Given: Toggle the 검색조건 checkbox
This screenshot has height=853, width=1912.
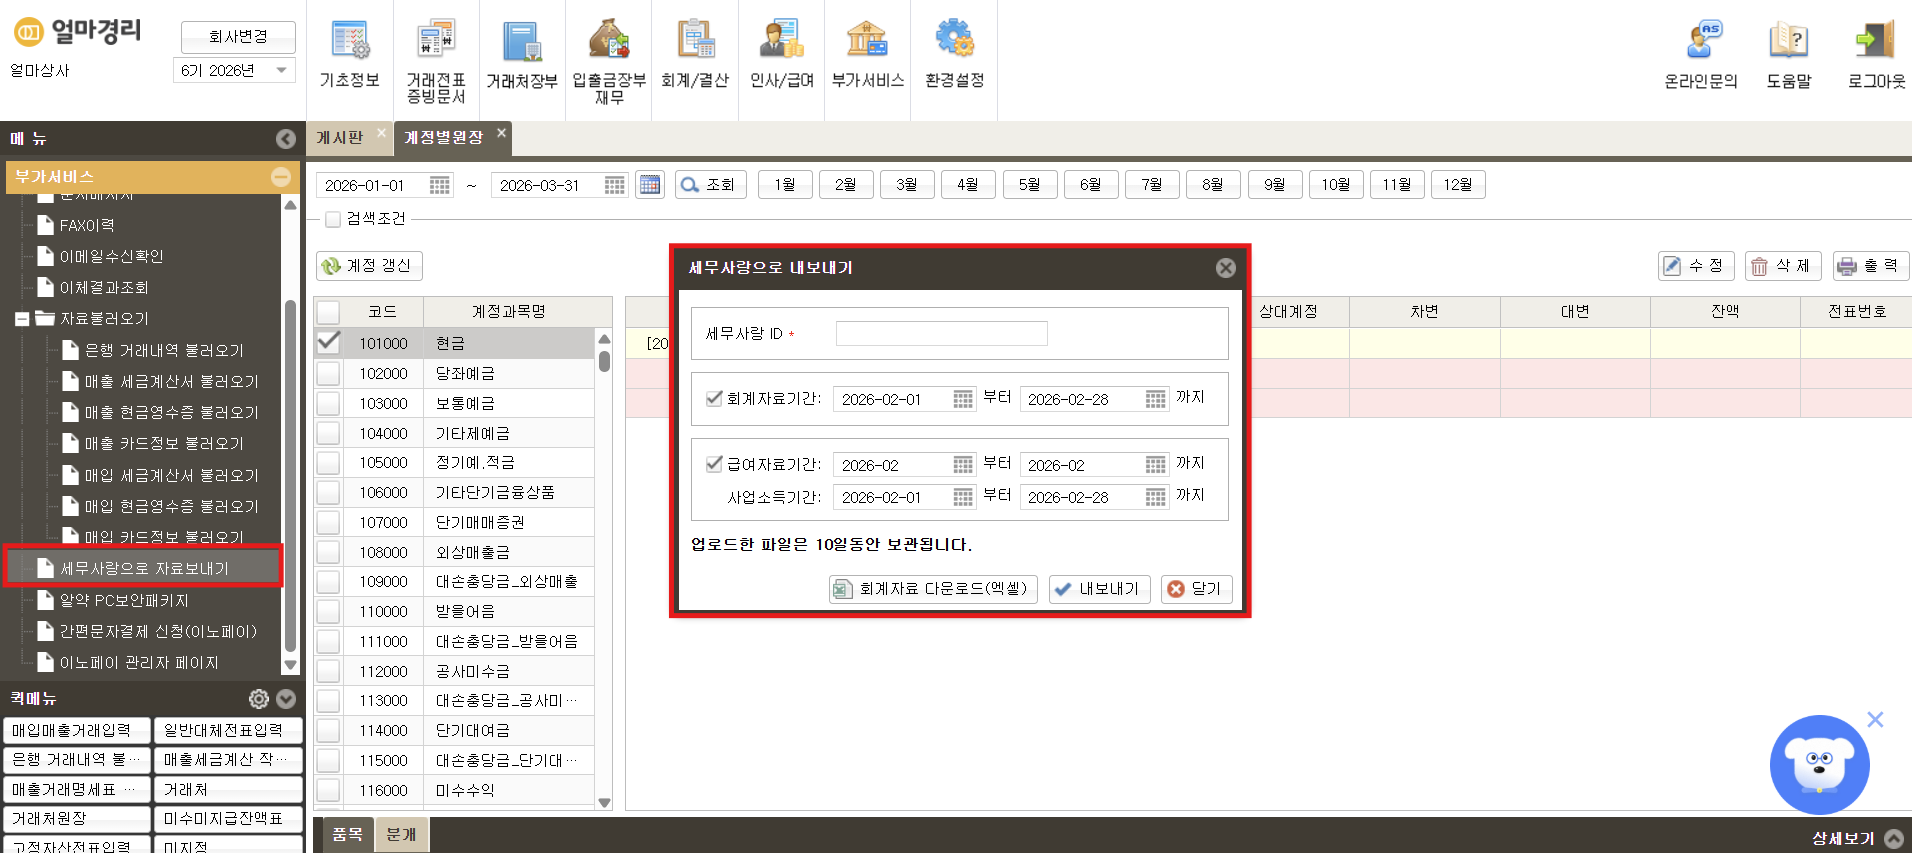Looking at the screenshot, I should pyautogui.click(x=333, y=219).
